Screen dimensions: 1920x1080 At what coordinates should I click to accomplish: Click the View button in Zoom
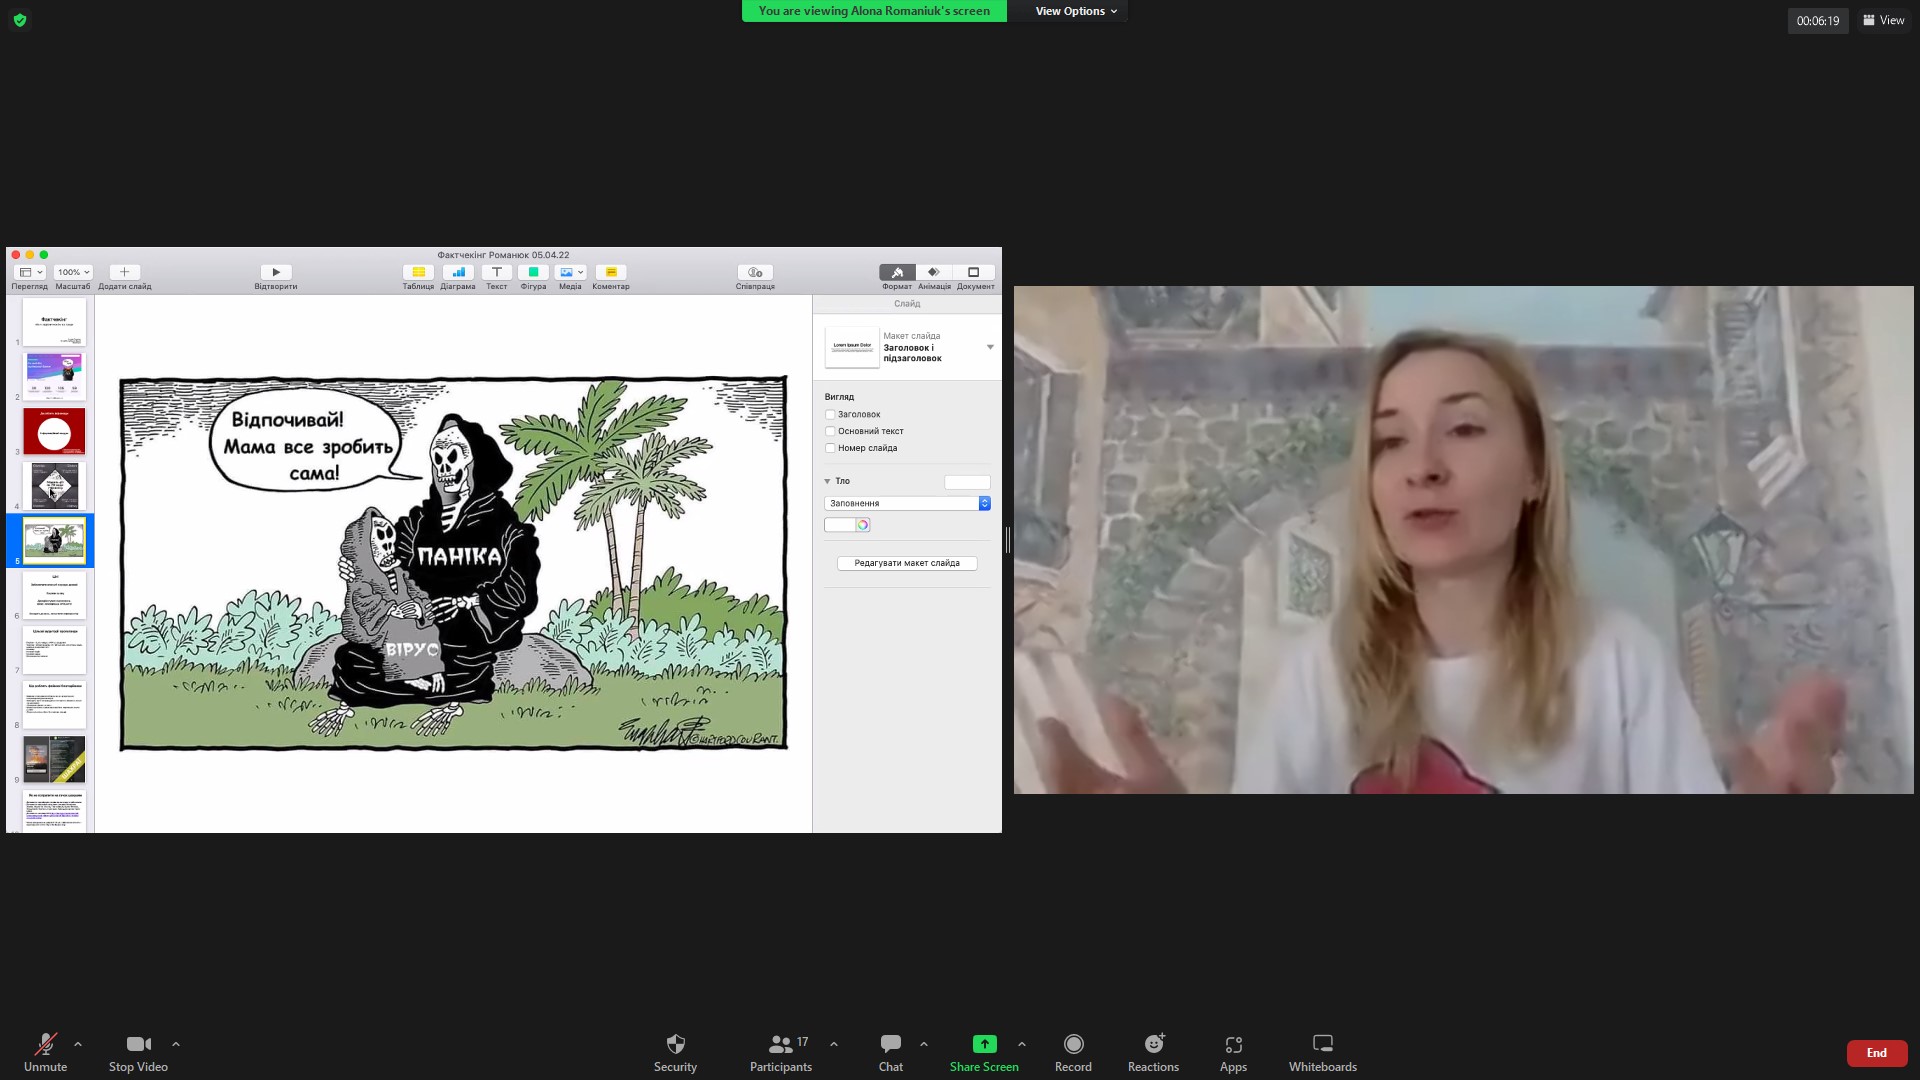(1884, 20)
